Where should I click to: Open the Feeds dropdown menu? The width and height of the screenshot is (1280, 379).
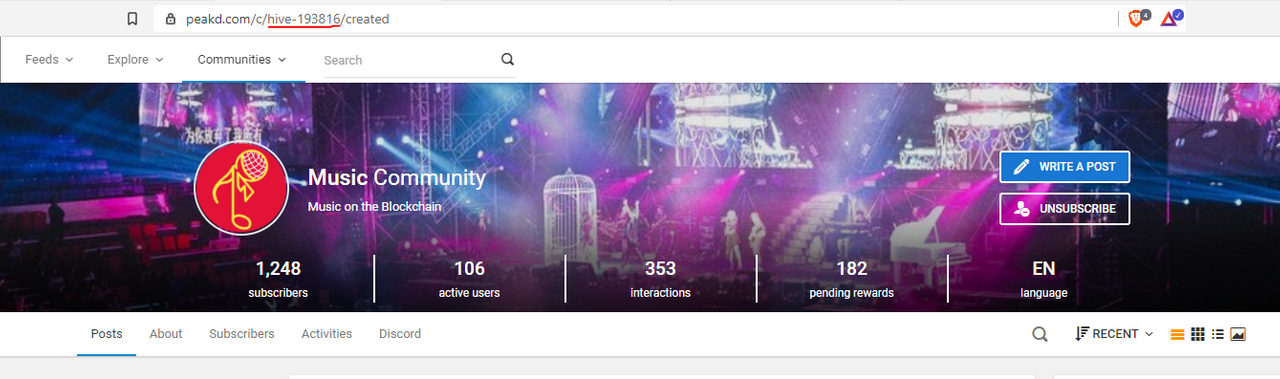49,59
